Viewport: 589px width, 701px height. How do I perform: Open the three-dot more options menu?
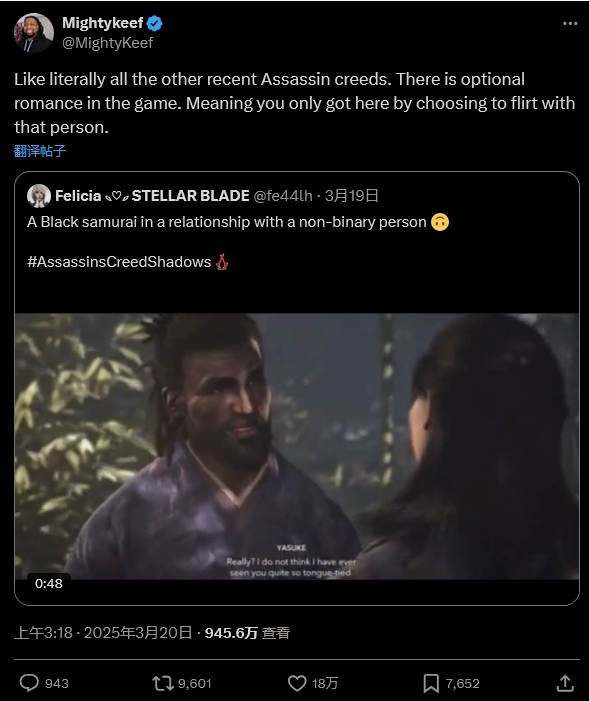570,23
